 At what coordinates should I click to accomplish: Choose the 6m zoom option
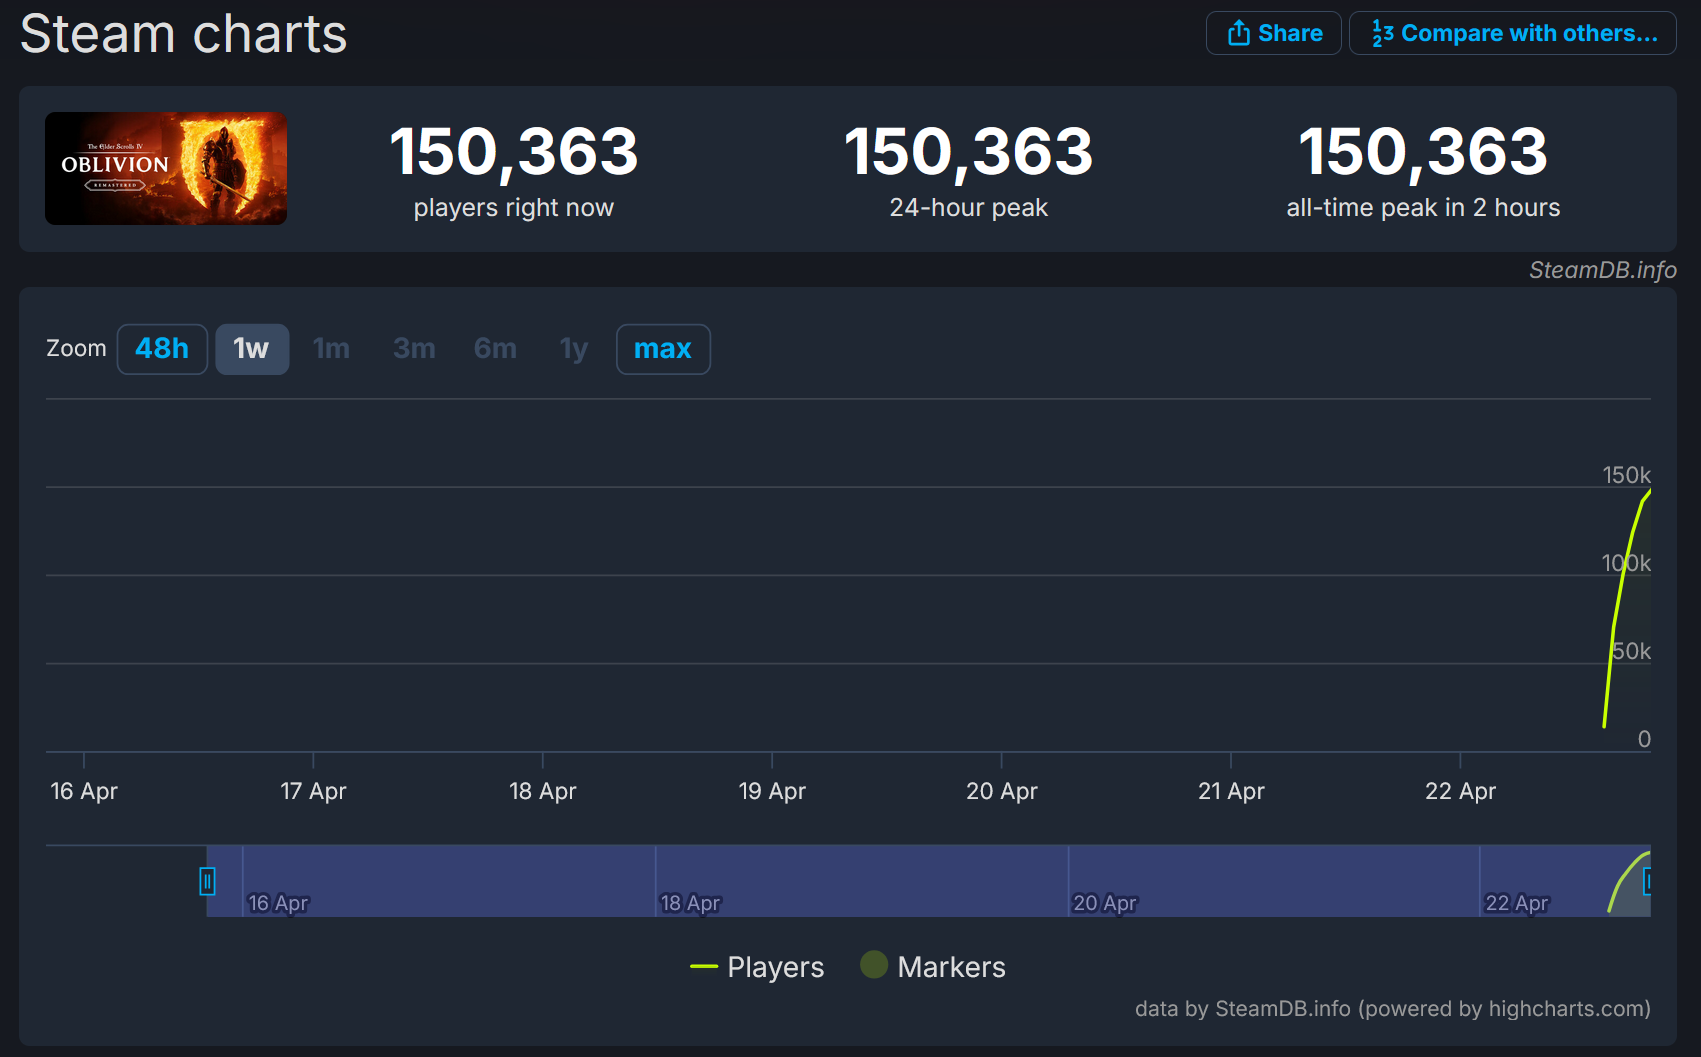[x=495, y=349]
